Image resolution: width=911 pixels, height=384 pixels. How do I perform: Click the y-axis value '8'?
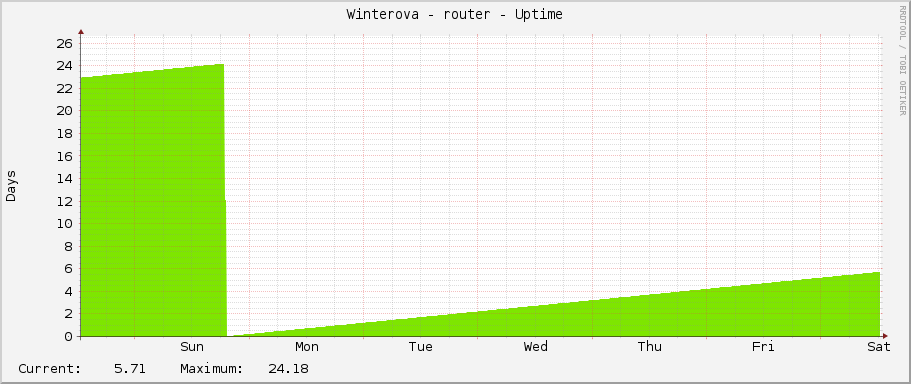tap(69, 246)
